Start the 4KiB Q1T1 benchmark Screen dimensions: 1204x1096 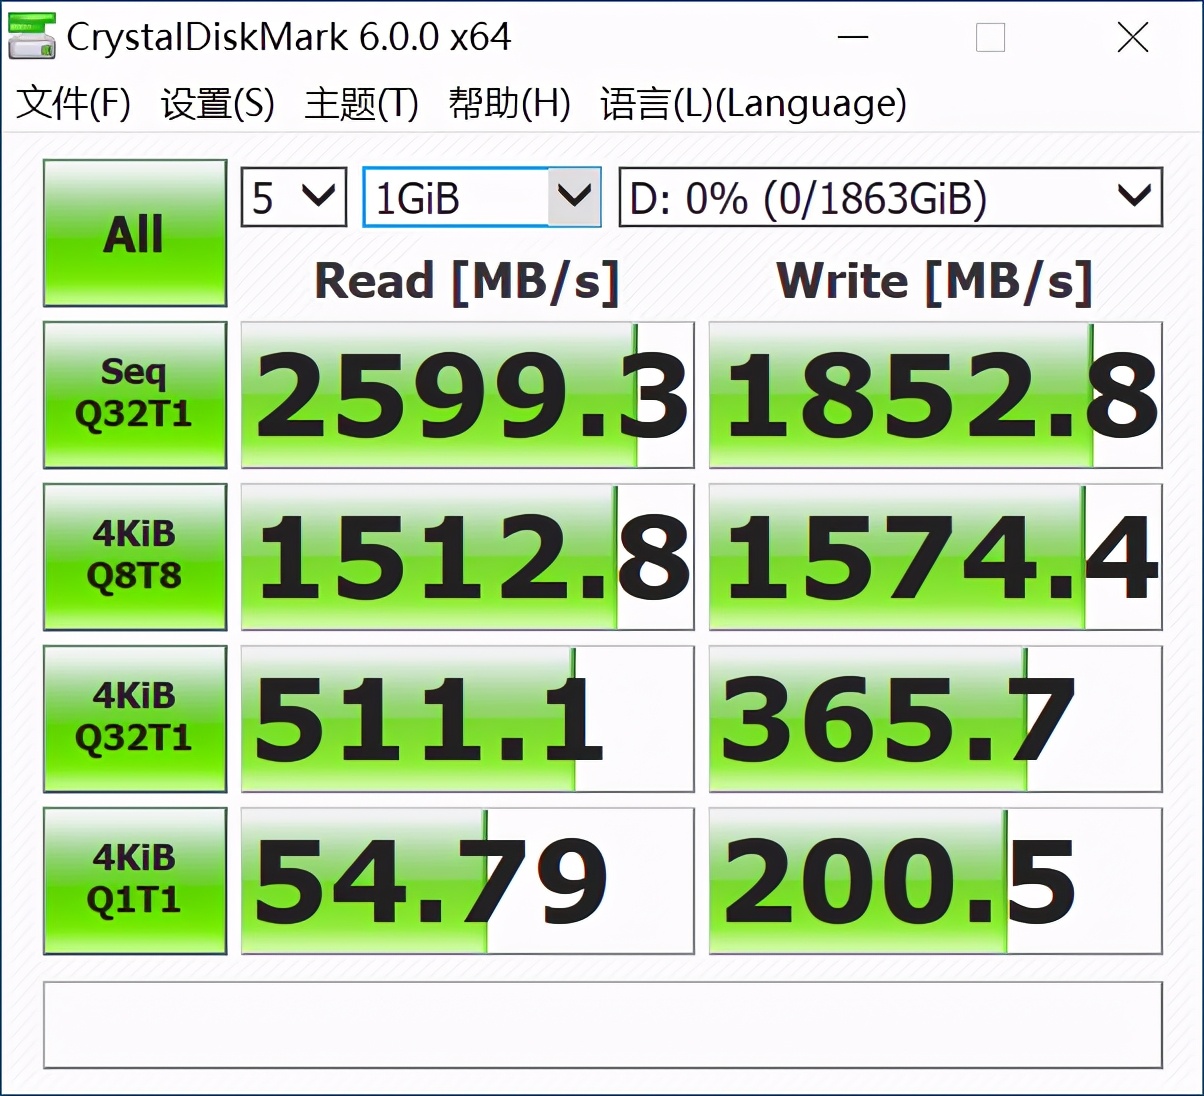pos(135,881)
